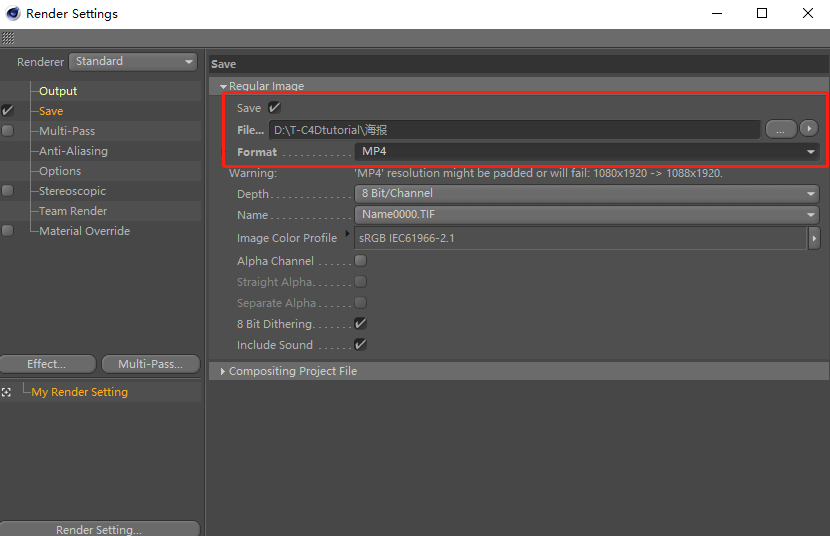Uncheck the Save checkbox in Regular Image
The height and width of the screenshot is (536, 830).
point(274,107)
